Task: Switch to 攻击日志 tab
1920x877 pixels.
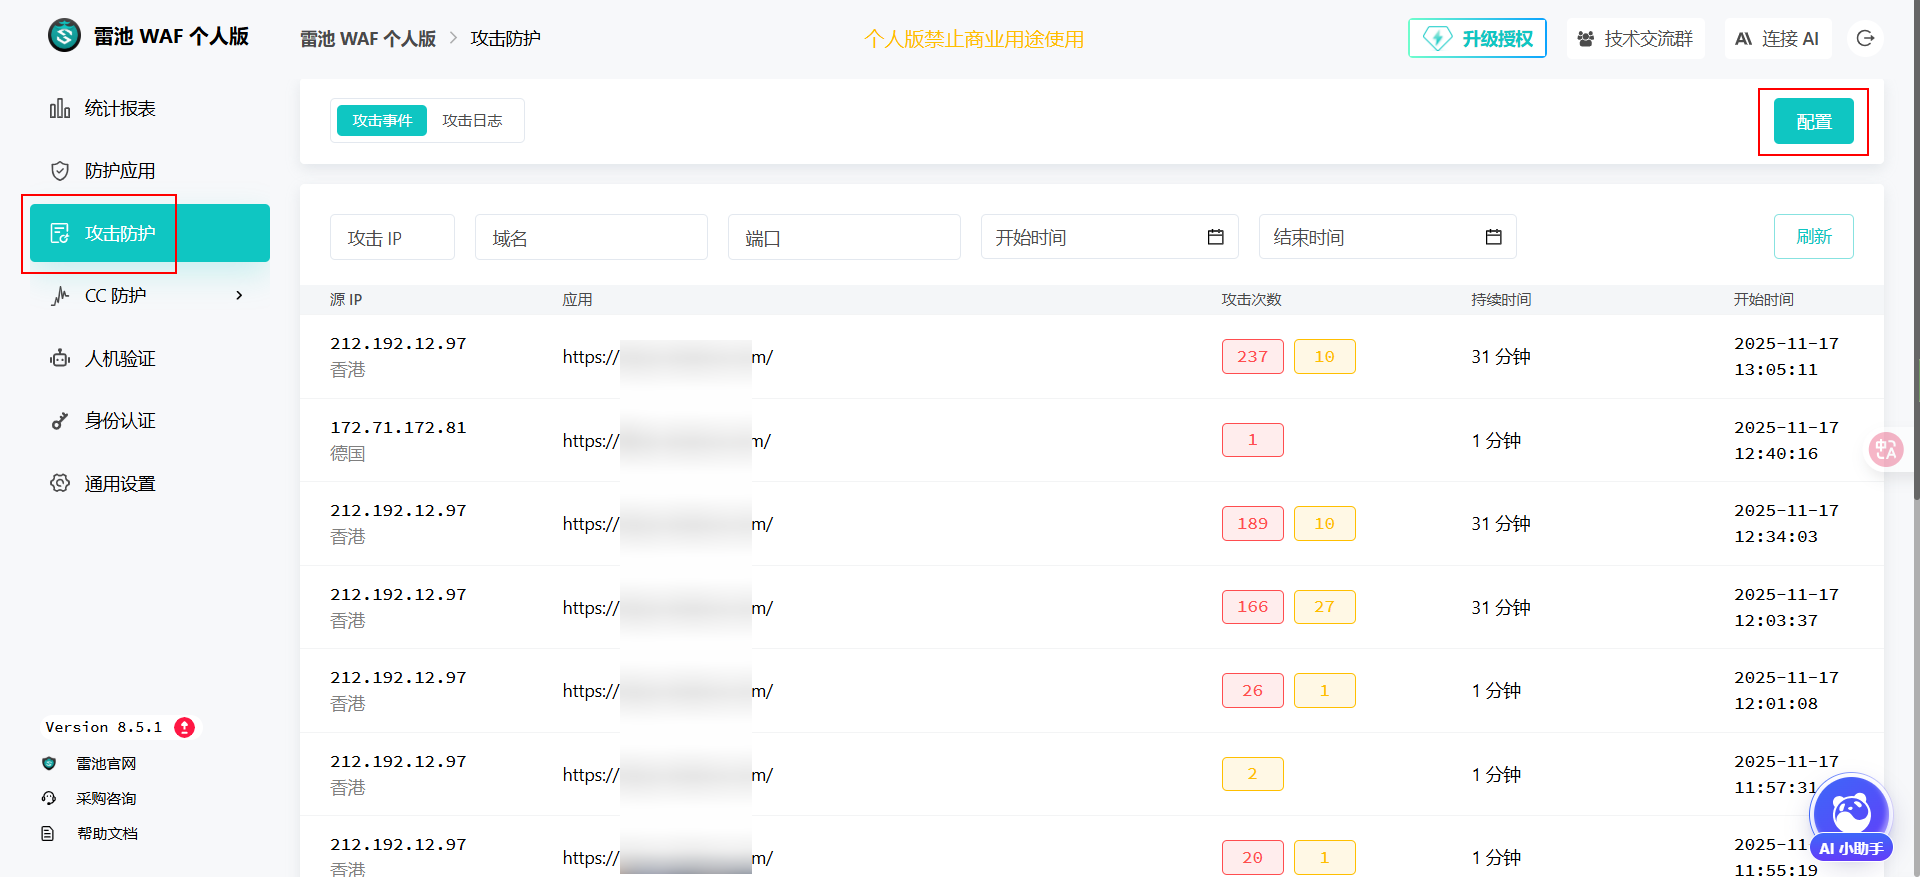Action: pos(472,120)
